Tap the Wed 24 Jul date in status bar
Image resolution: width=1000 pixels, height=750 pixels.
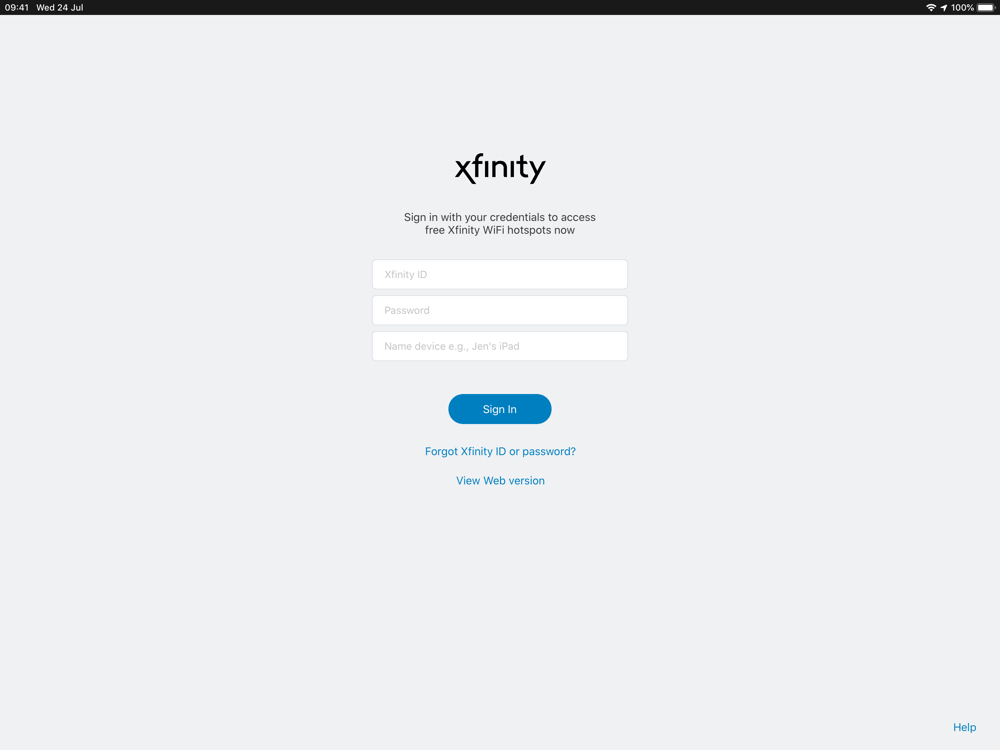coord(60,8)
